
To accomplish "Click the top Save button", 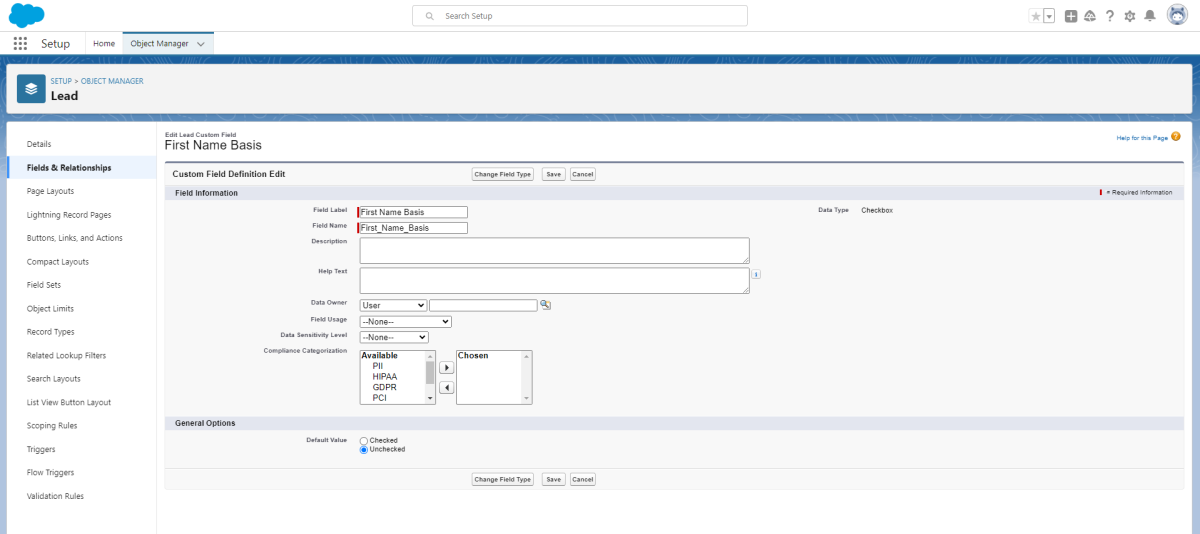I will (553, 174).
